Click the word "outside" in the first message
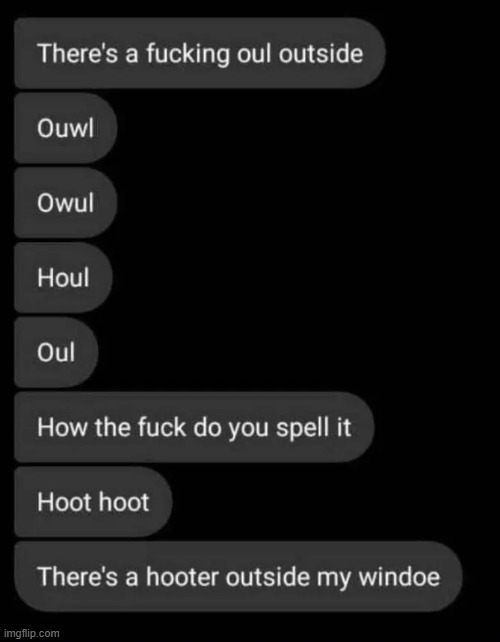Screen dimensions: 500x642 pyautogui.click(x=321, y=53)
